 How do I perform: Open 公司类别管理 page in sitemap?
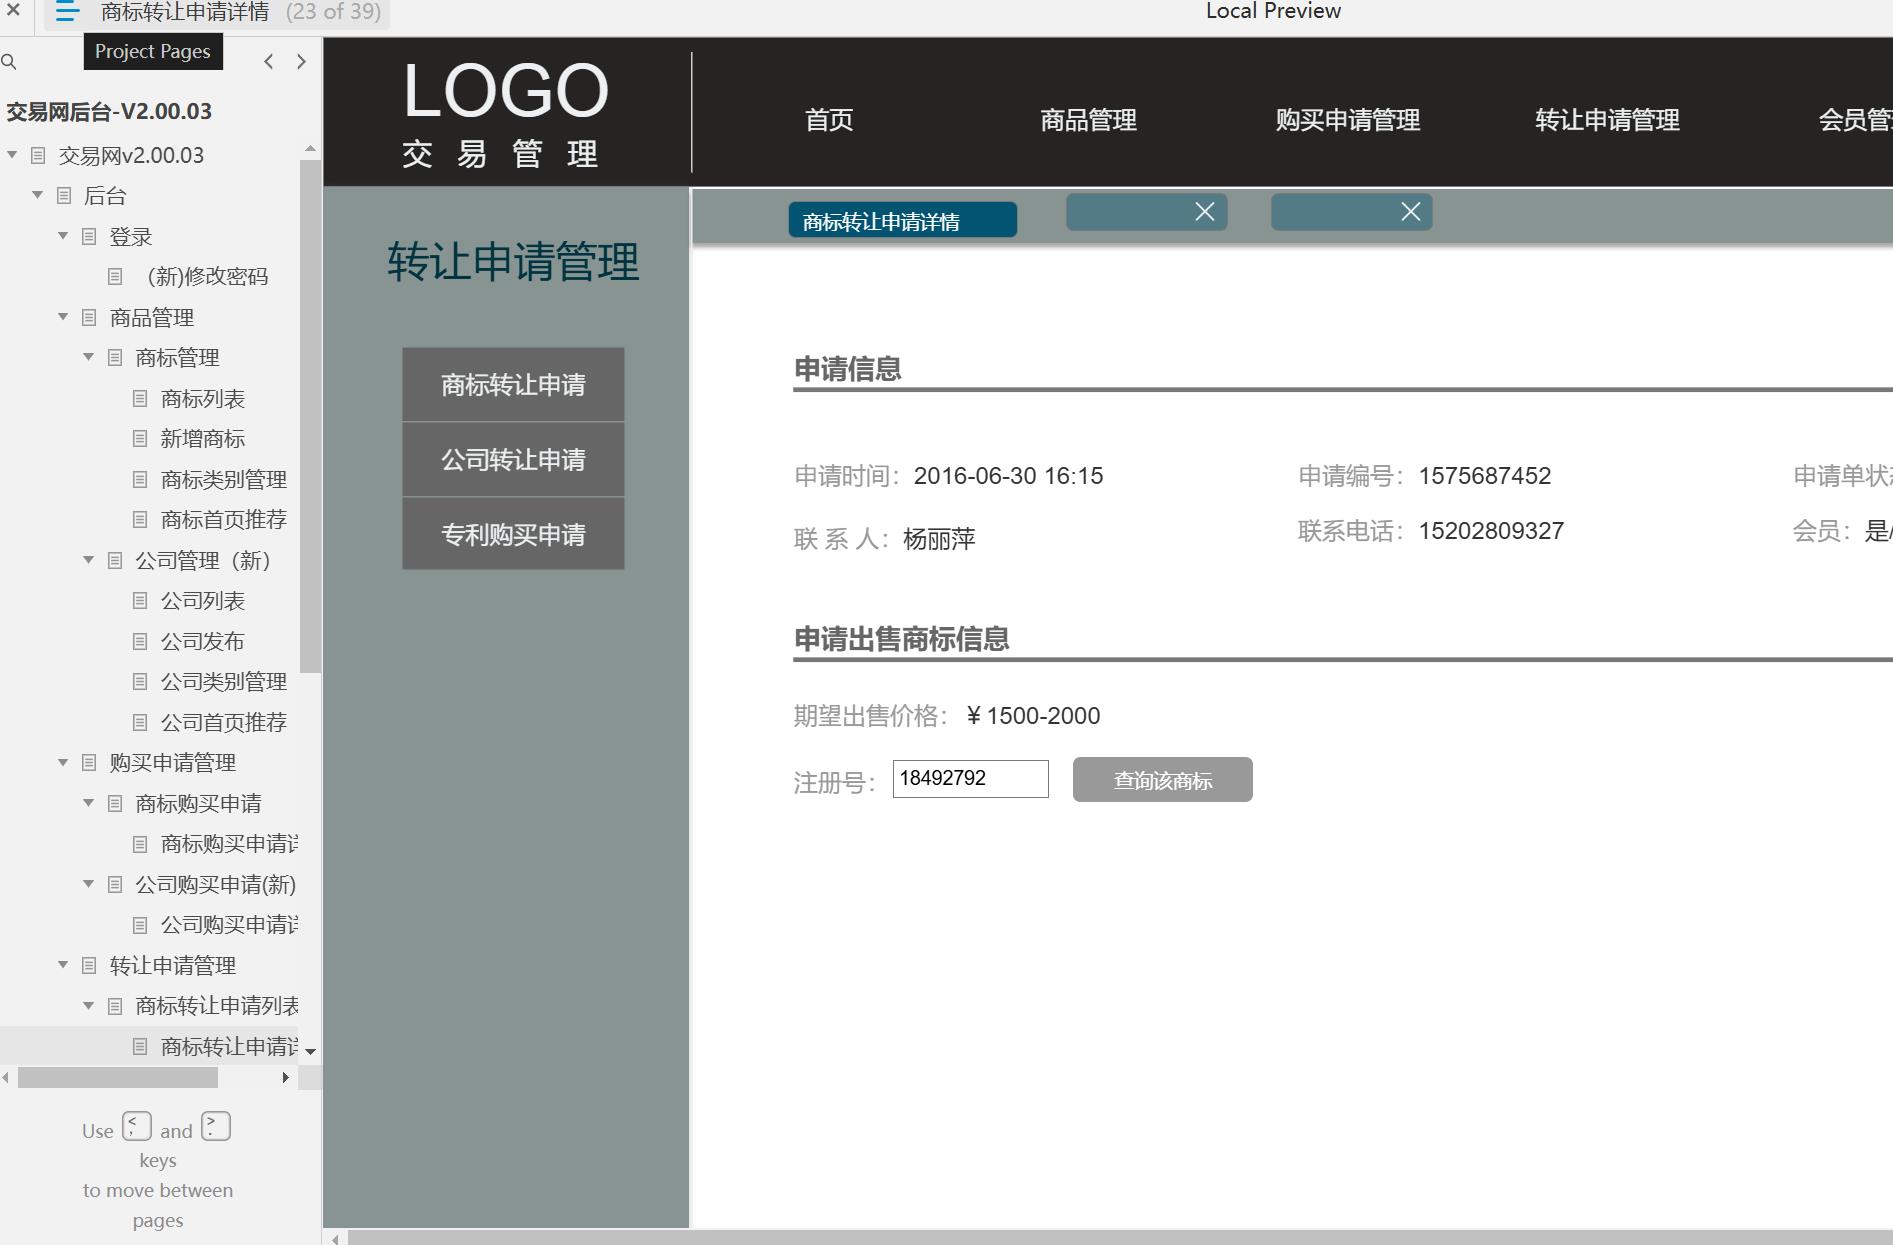click(x=223, y=682)
